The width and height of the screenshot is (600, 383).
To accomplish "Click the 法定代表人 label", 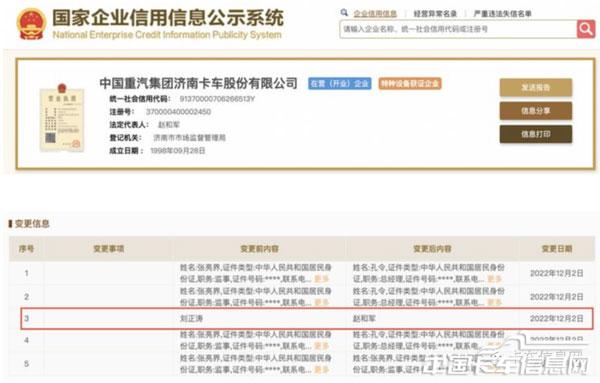I will click(129, 125).
